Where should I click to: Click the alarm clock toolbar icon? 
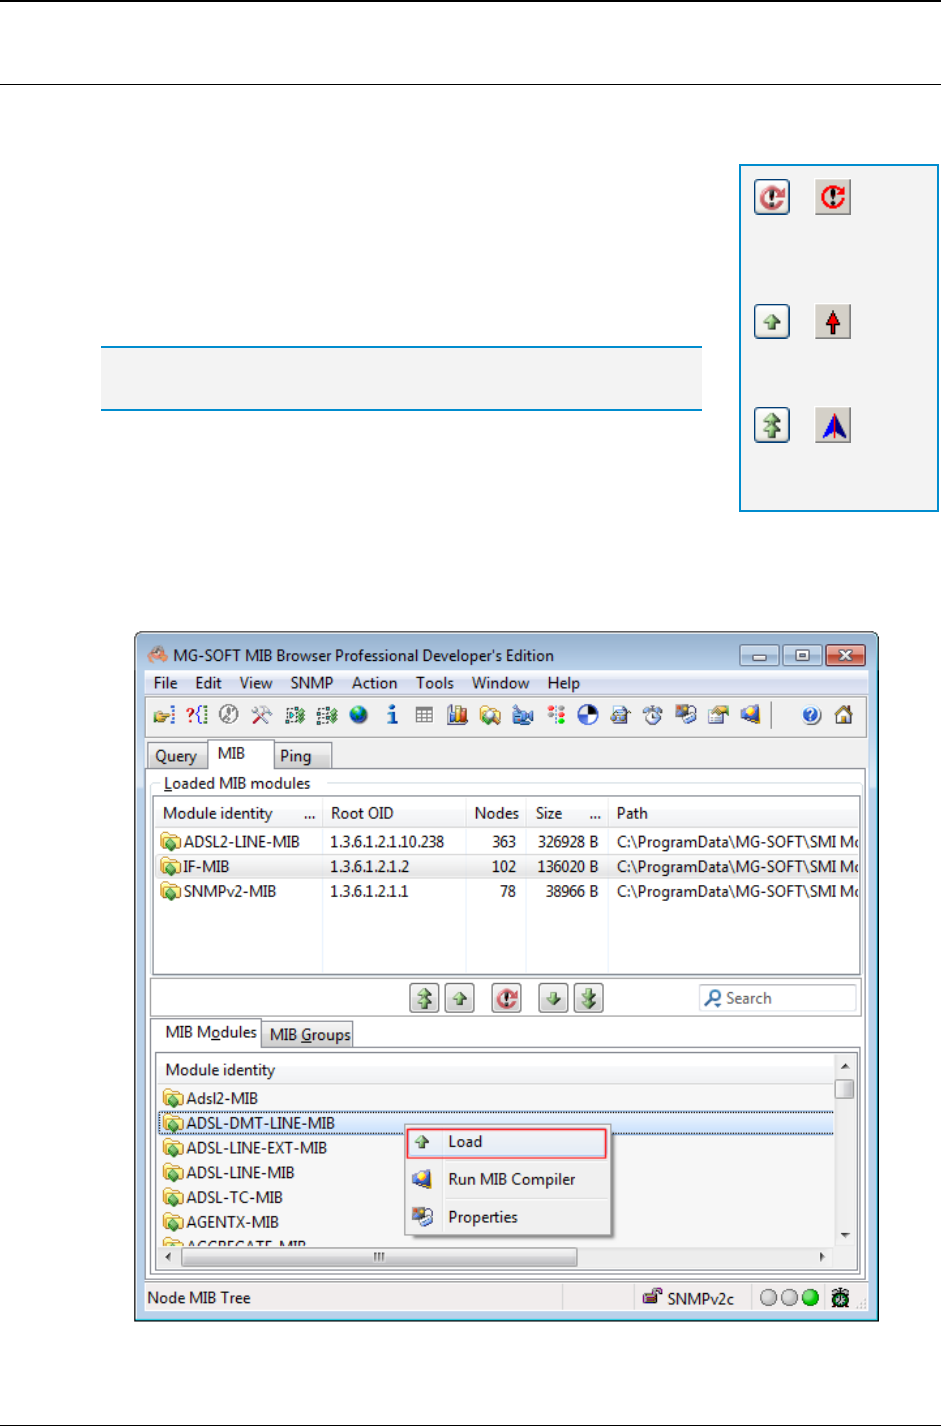(x=653, y=715)
